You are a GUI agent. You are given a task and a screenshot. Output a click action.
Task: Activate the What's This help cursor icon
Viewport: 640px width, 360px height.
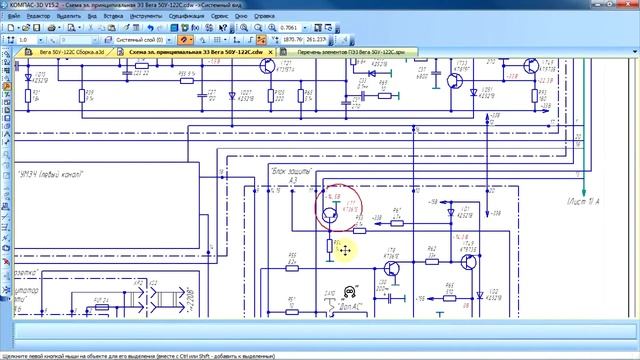pos(222,28)
